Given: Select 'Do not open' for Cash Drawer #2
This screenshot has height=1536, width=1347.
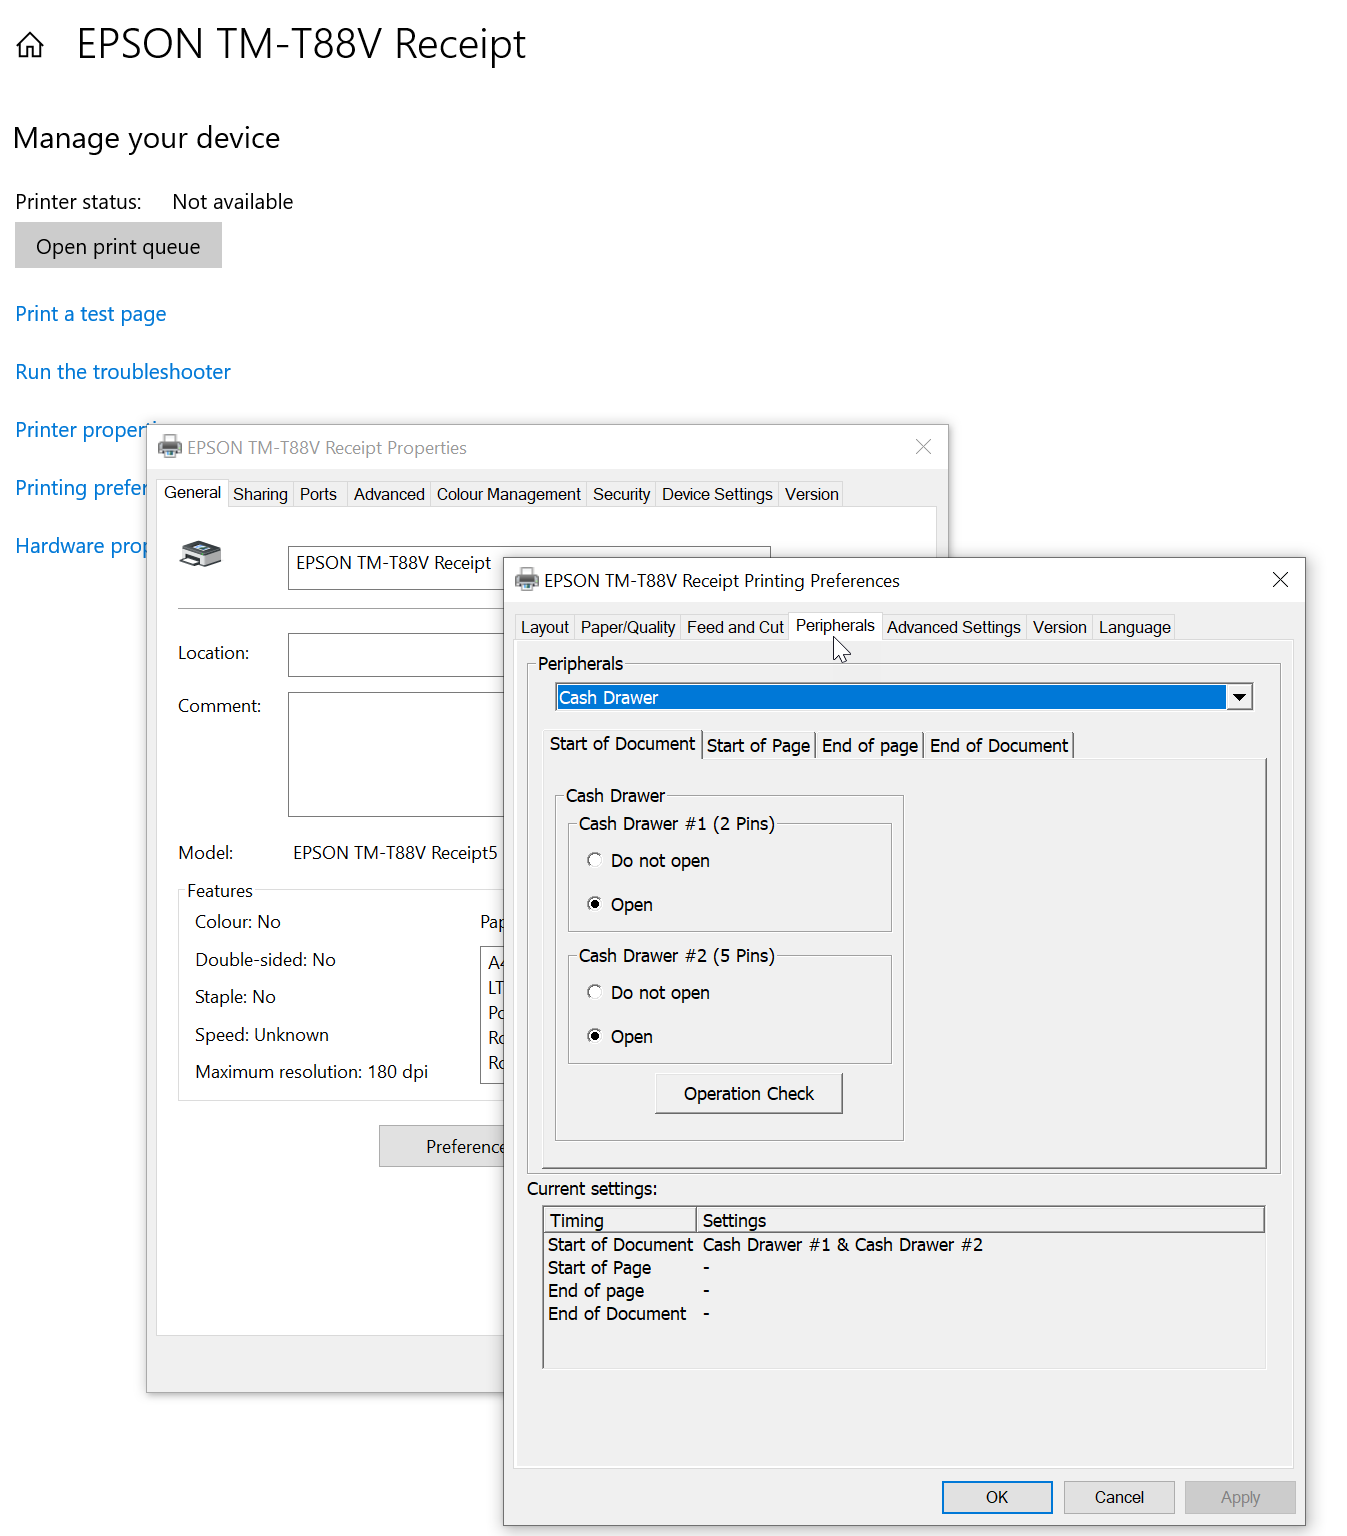Looking at the screenshot, I should point(595,992).
